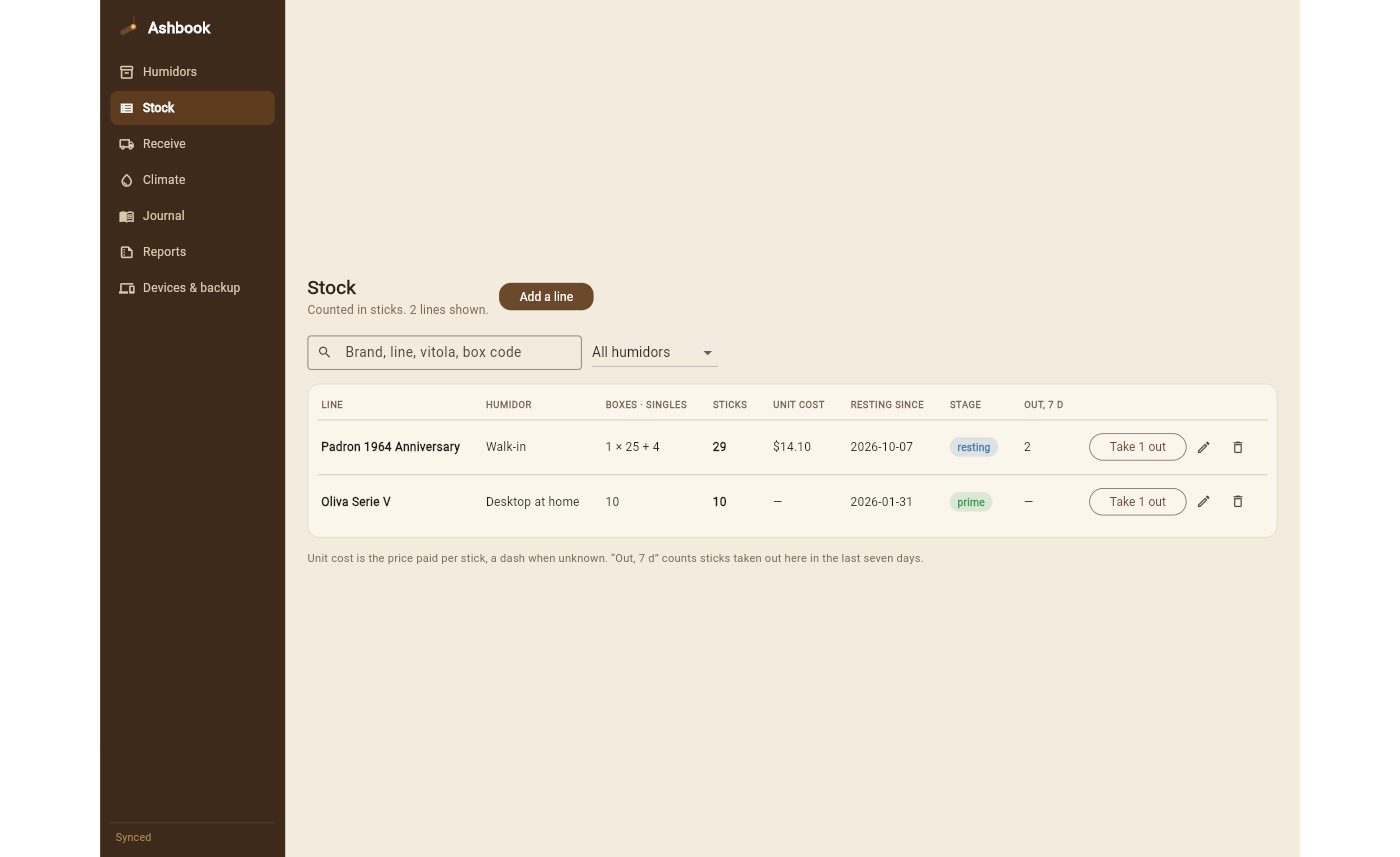Click the Oliva Serie V line name

click(356, 502)
